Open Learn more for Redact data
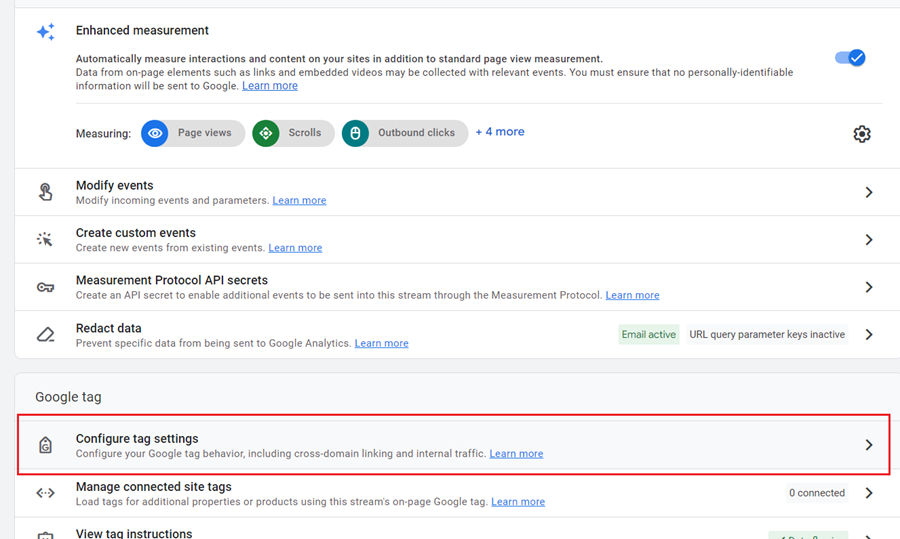The image size is (900, 539). tap(381, 343)
